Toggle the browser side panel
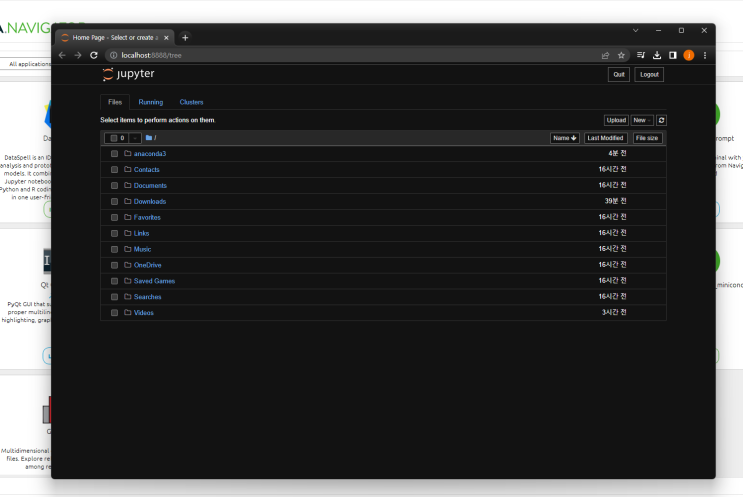This screenshot has width=743, height=497. (673, 55)
